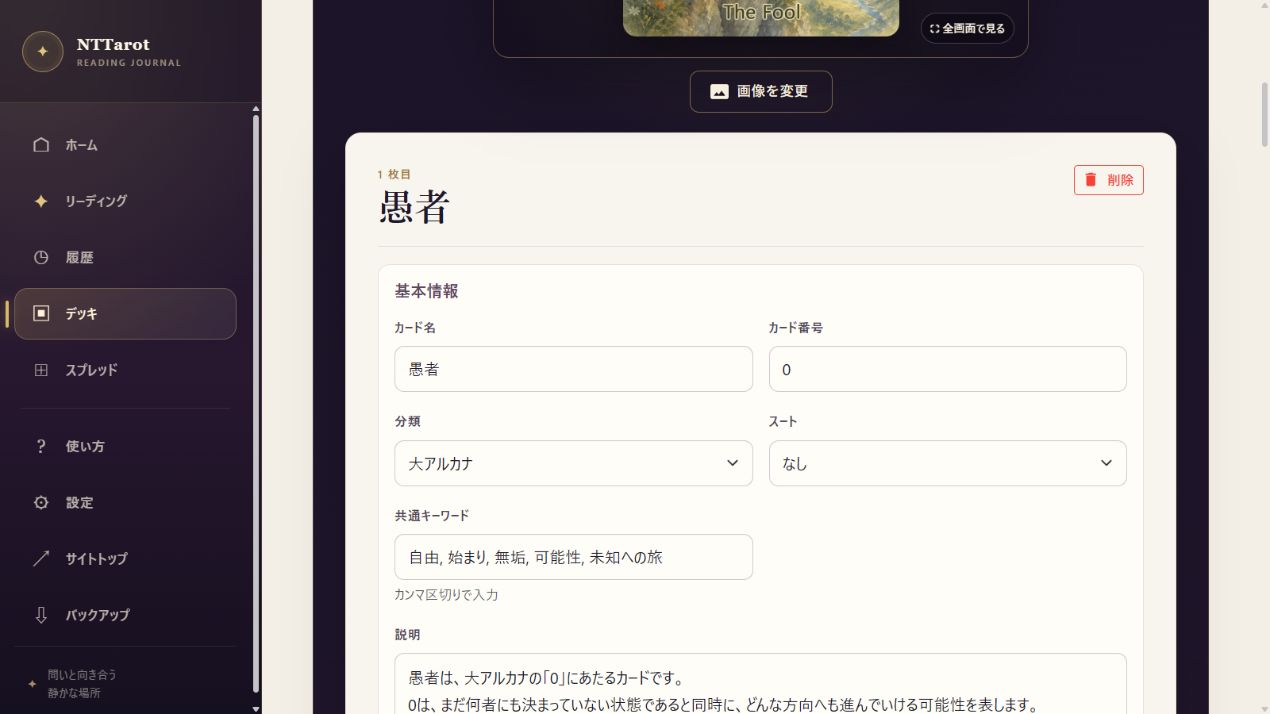The width and height of the screenshot is (1270, 714).
Task: Click 全画面で見る button
Action: [967, 29]
